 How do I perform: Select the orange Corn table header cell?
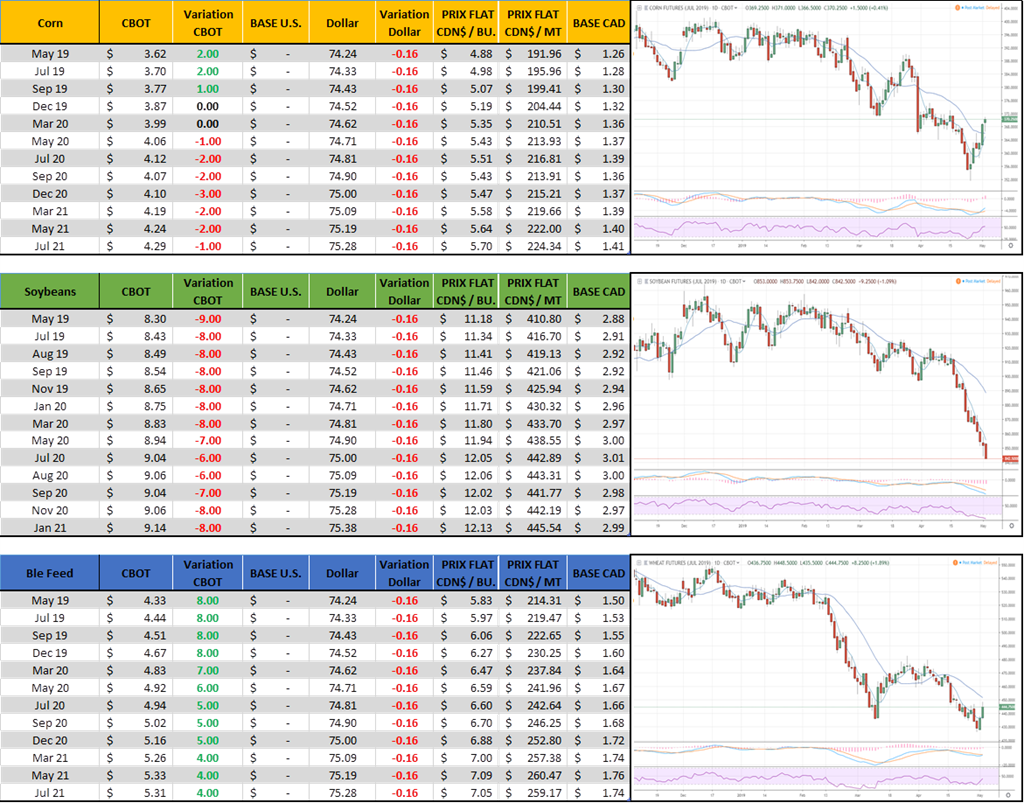tap(50, 22)
